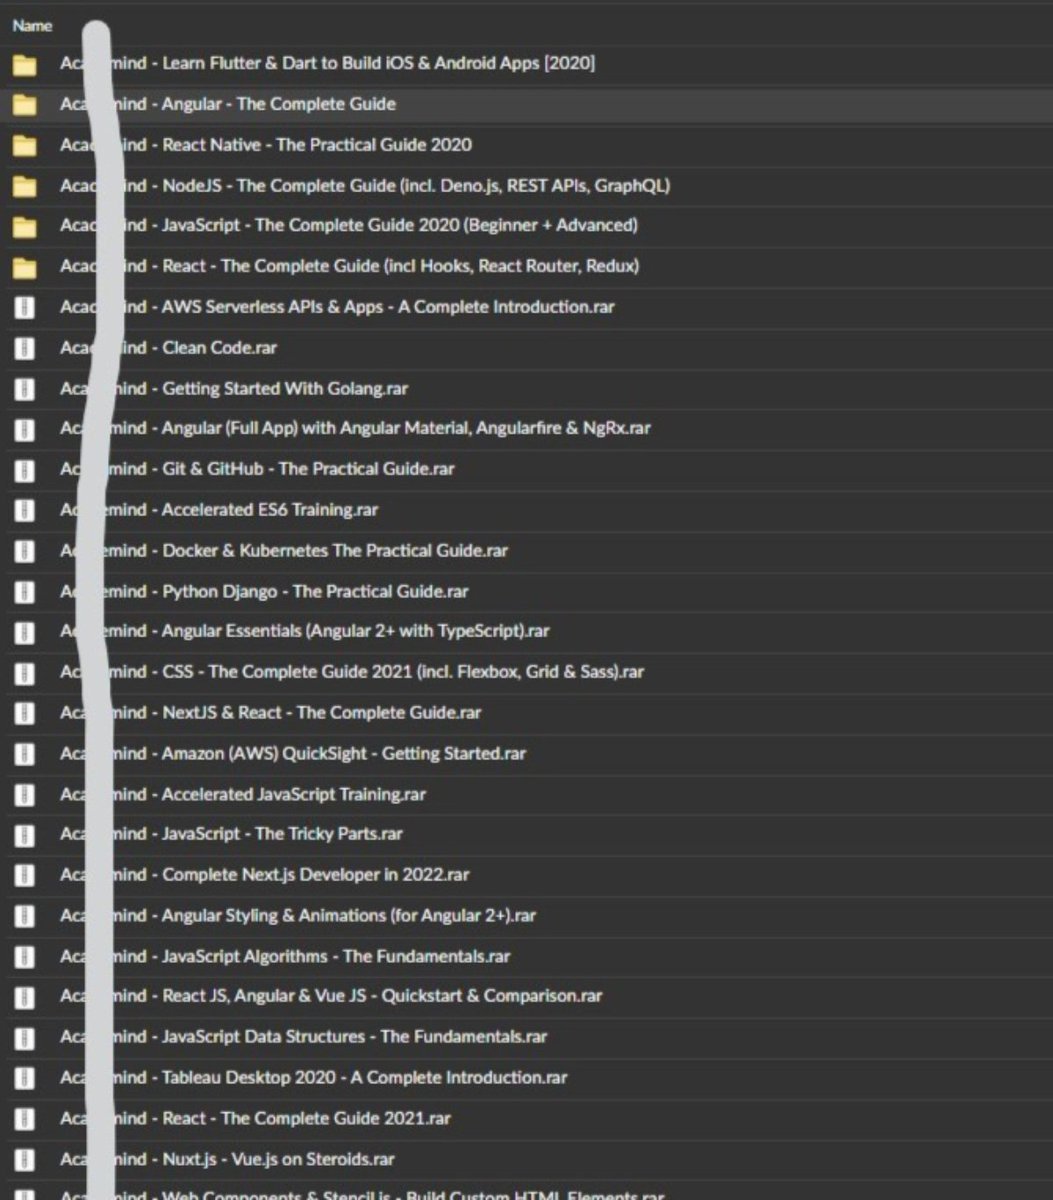
Task: Click "JavaScript - The Tricky Parts.rar" file name
Action: (283, 834)
